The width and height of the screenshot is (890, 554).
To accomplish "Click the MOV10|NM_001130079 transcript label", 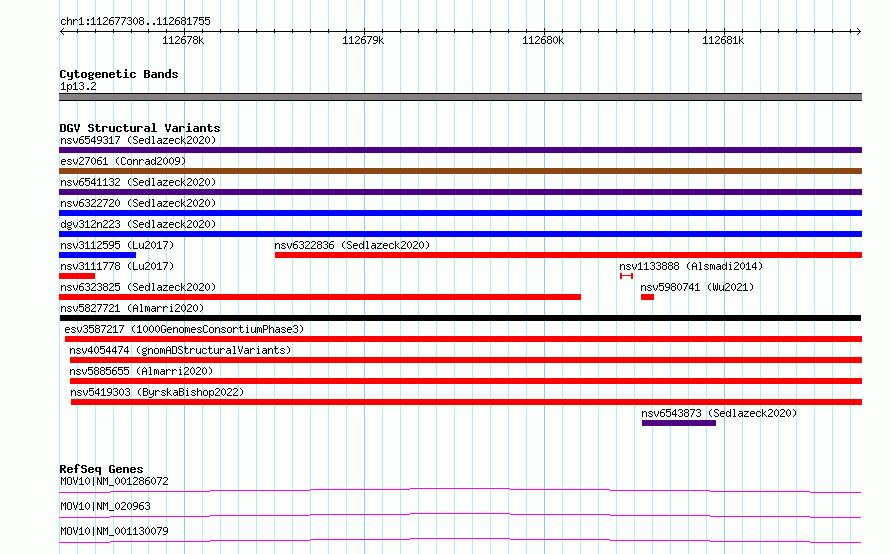I will coord(114,531).
